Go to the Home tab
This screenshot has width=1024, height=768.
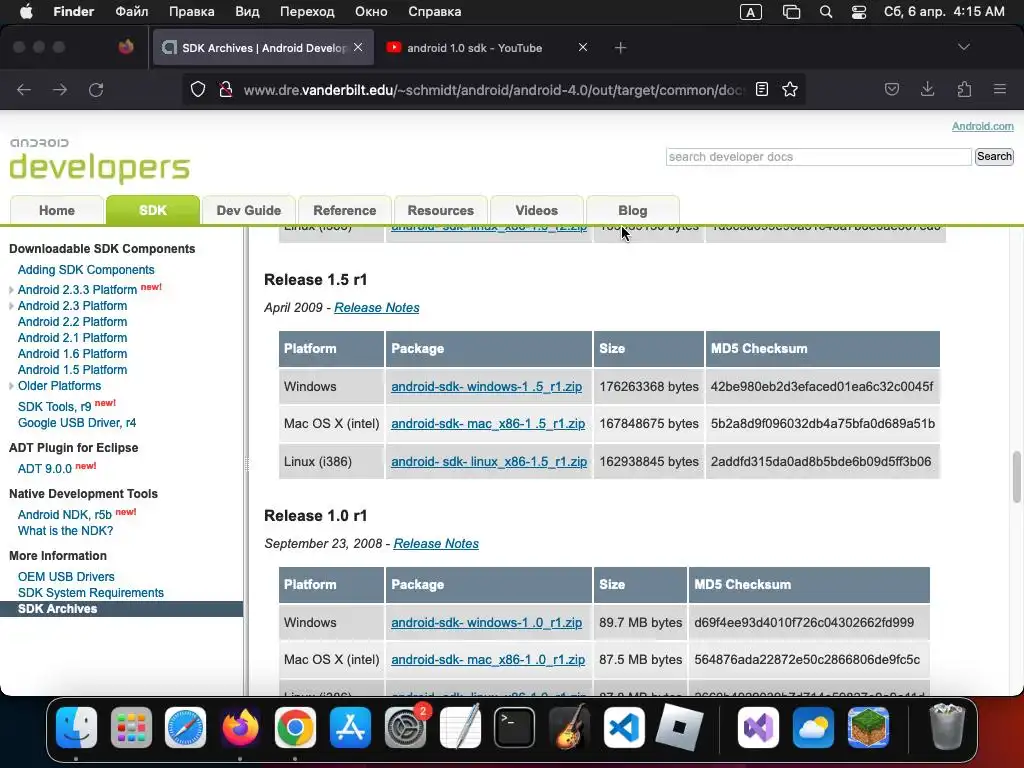pyautogui.click(x=57, y=210)
